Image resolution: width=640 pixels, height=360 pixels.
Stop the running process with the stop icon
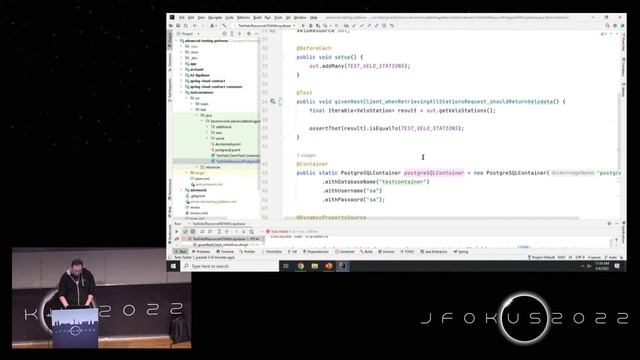click(x=337, y=26)
